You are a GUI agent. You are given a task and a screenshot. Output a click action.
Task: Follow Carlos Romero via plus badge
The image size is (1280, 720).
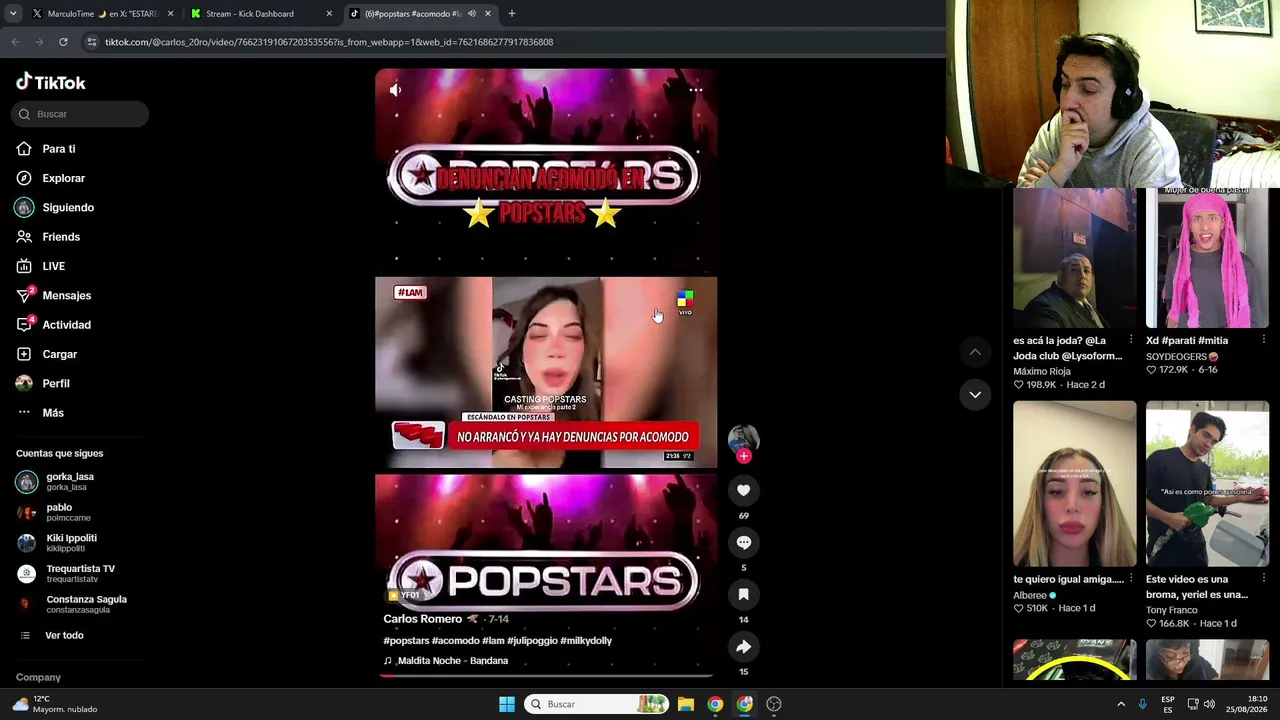click(743, 456)
